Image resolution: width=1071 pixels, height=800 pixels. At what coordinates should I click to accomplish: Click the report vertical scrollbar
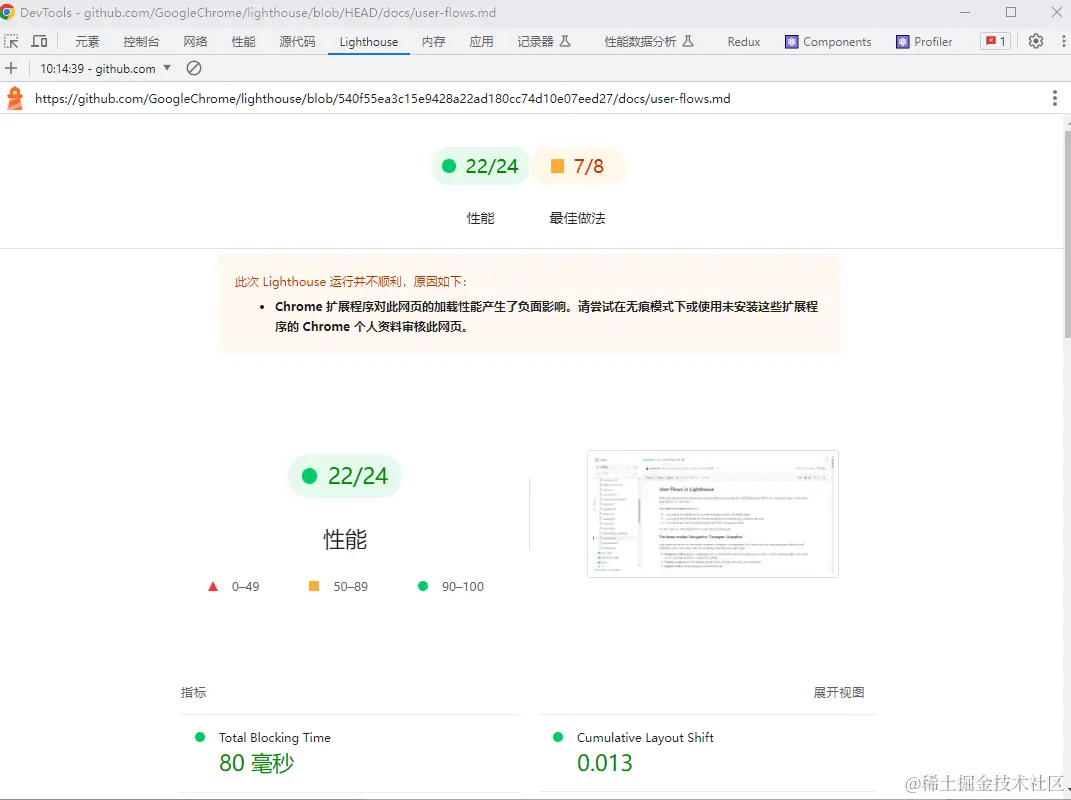coord(1067,232)
